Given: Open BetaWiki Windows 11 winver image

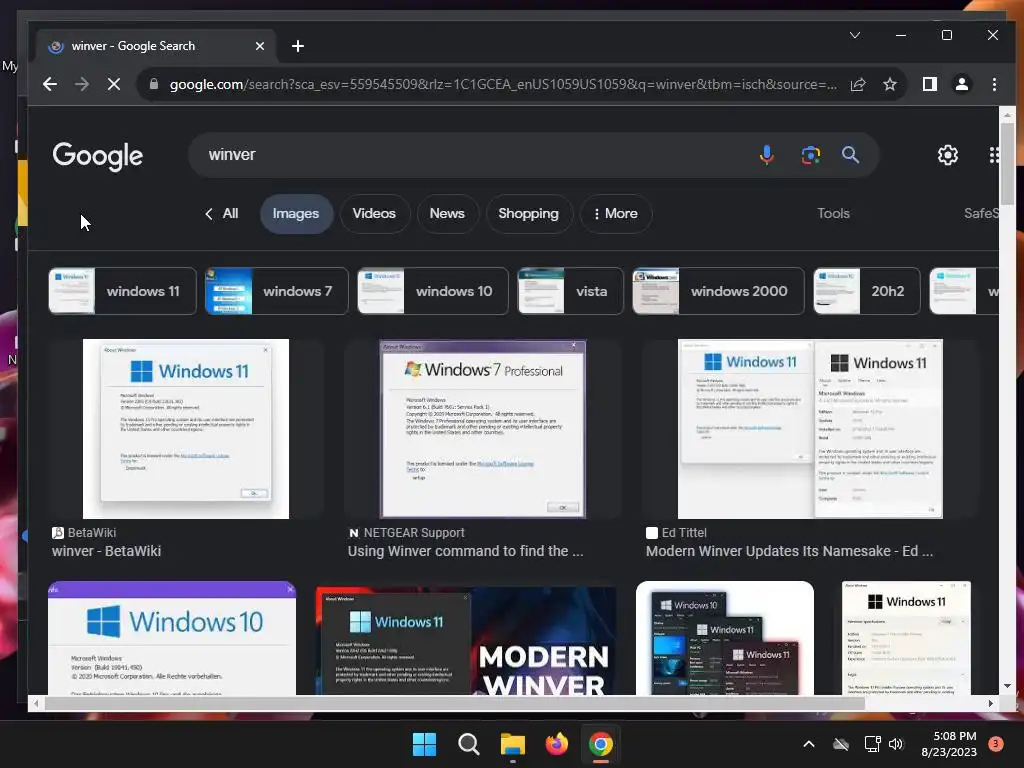Looking at the screenshot, I should (185, 429).
